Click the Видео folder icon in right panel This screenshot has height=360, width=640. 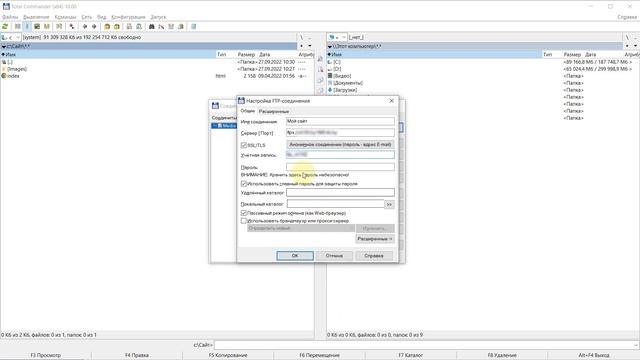point(330,76)
